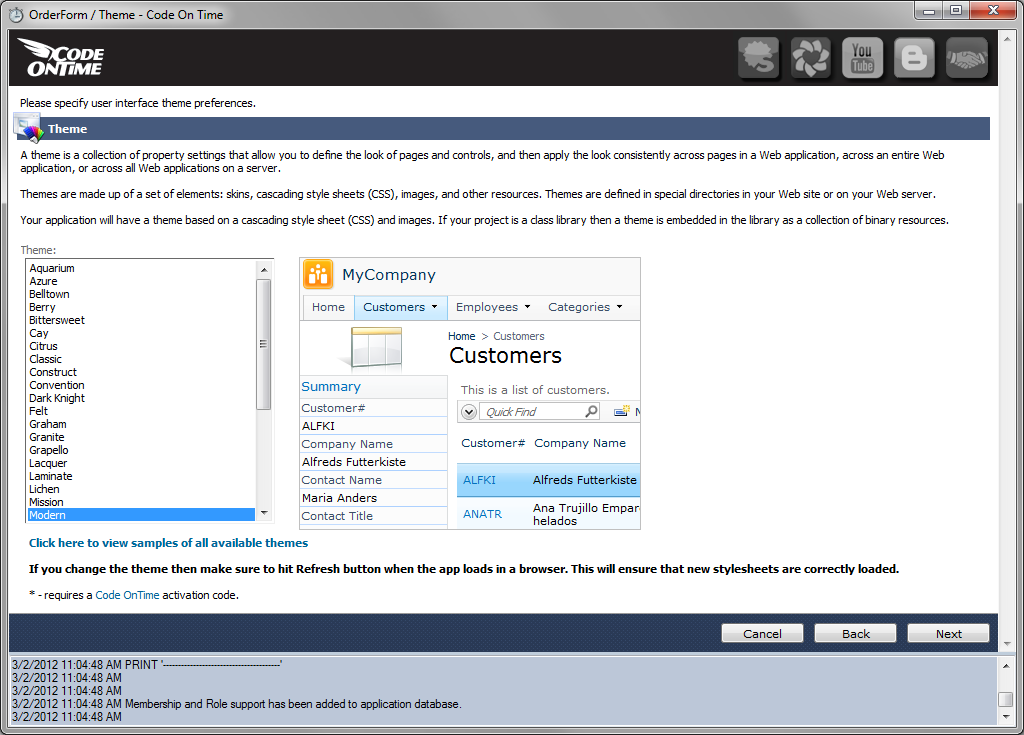Select the Grapello theme

tap(140, 450)
